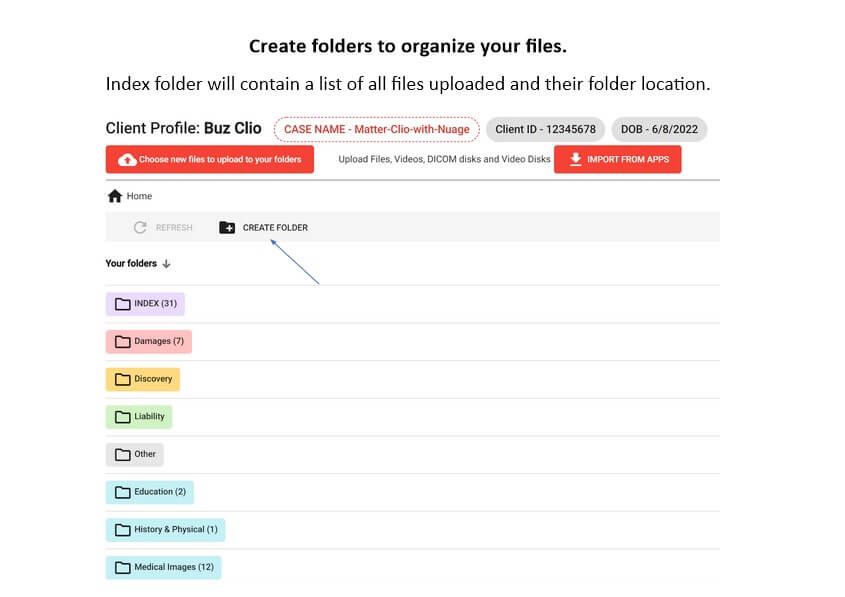Click the Discovery folder icon
The width and height of the screenshot is (845, 597).
[123, 379]
